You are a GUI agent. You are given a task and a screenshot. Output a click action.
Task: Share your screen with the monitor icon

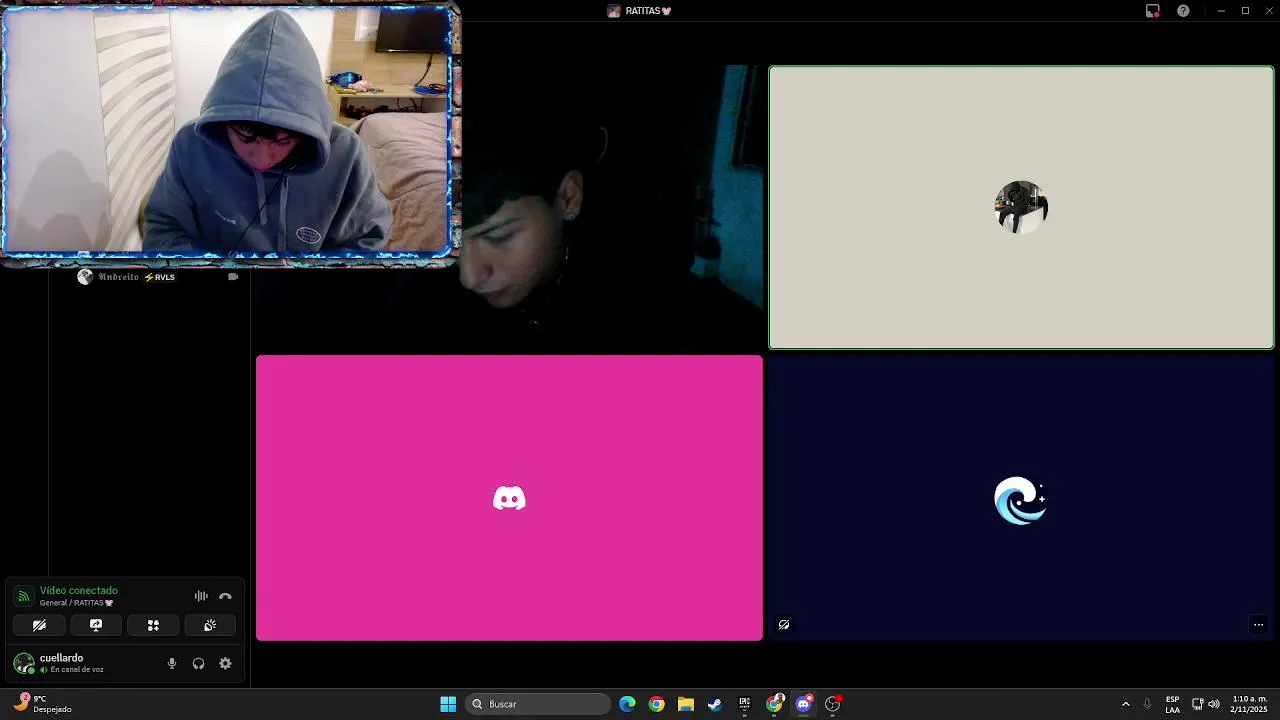click(x=96, y=625)
